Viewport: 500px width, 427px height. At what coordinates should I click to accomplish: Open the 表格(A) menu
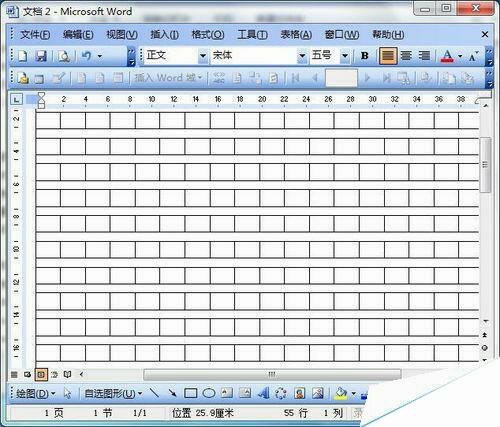296,34
